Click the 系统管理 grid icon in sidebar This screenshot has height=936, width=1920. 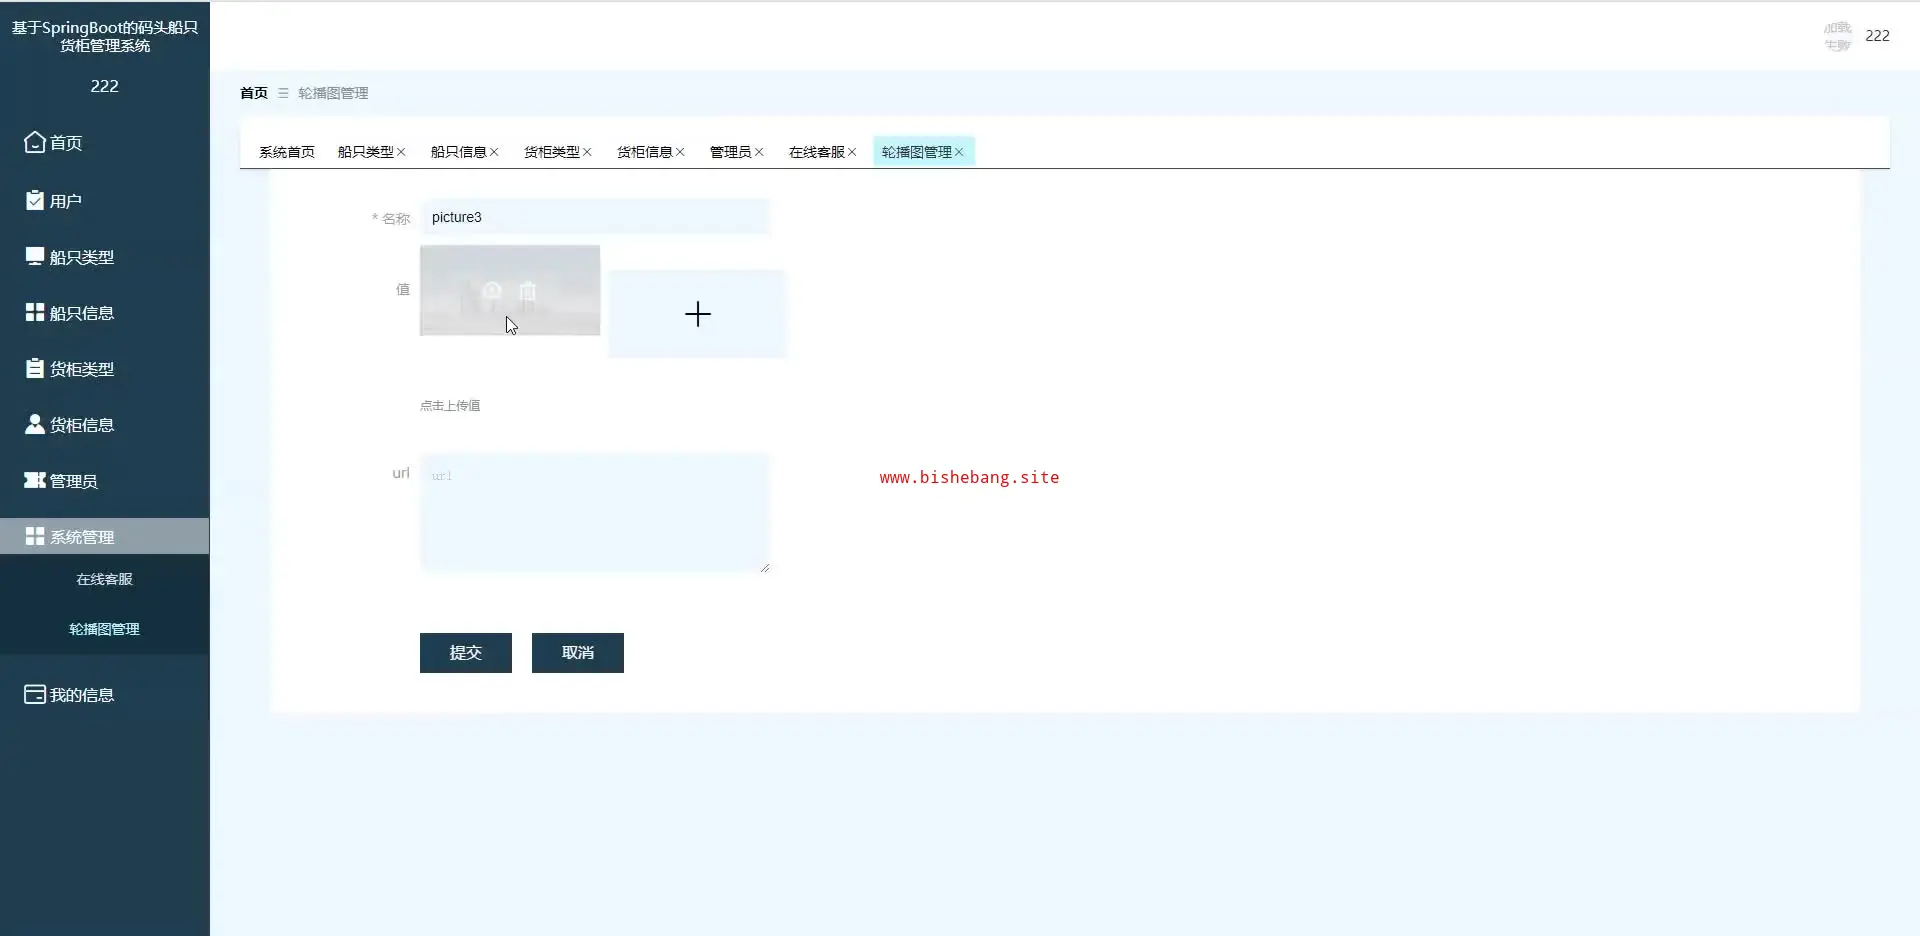[35, 536]
